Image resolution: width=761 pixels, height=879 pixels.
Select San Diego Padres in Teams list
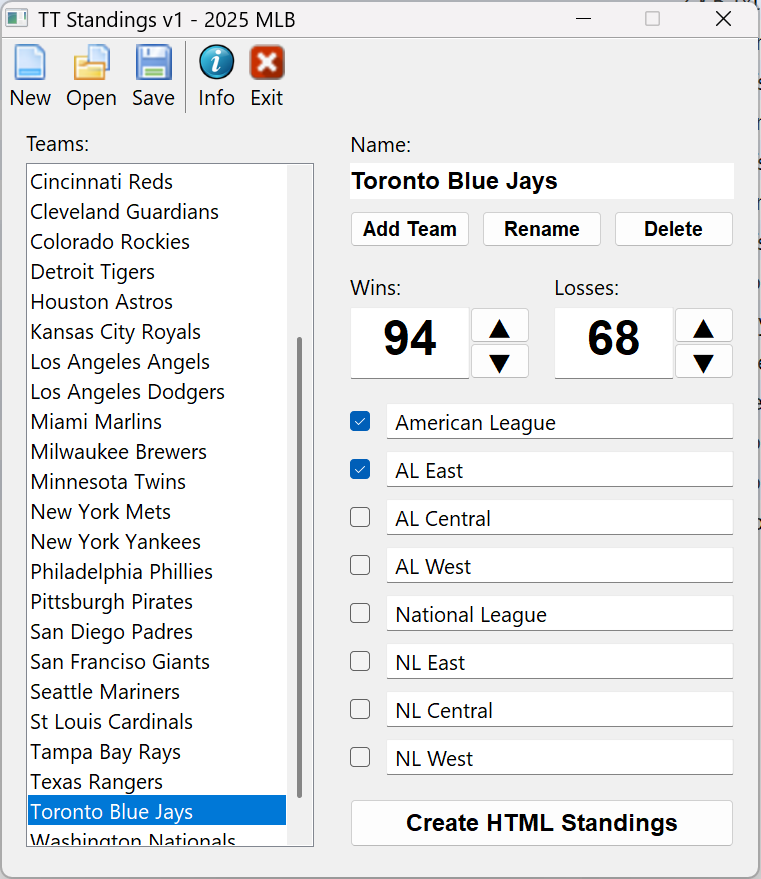pyautogui.click(x=157, y=632)
